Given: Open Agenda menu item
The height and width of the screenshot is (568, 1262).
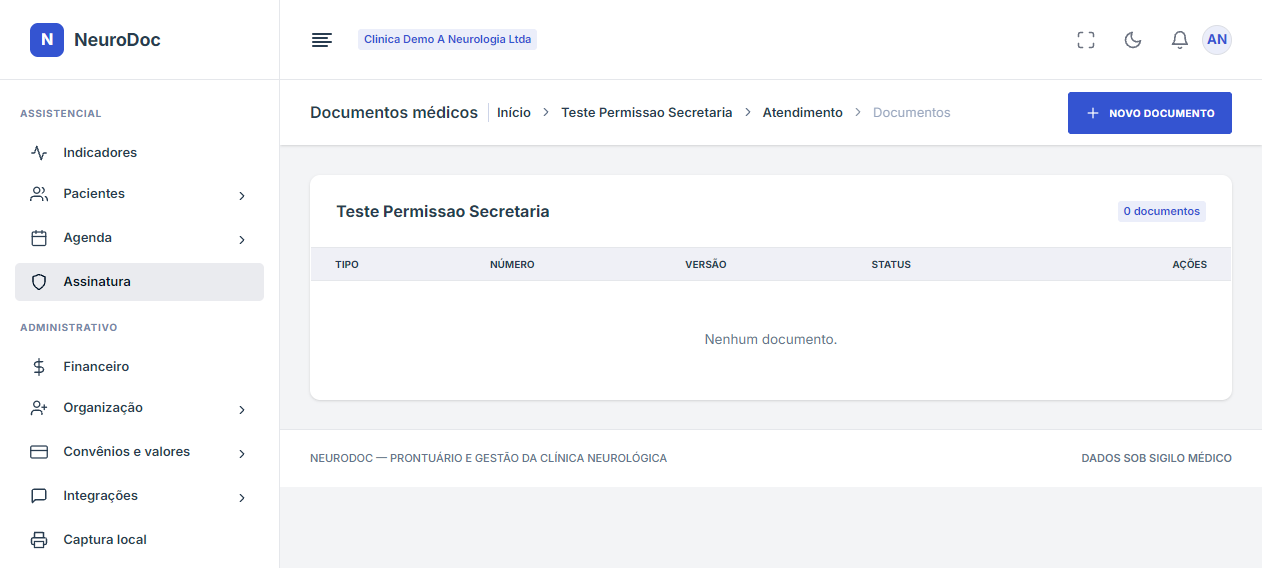Looking at the screenshot, I should pyautogui.click(x=139, y=238).
